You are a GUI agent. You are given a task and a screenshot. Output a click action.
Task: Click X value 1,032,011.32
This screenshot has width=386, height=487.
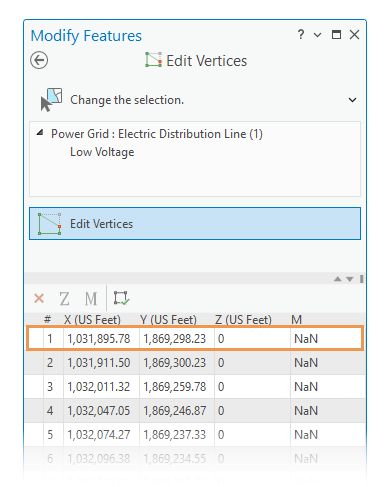99,387
